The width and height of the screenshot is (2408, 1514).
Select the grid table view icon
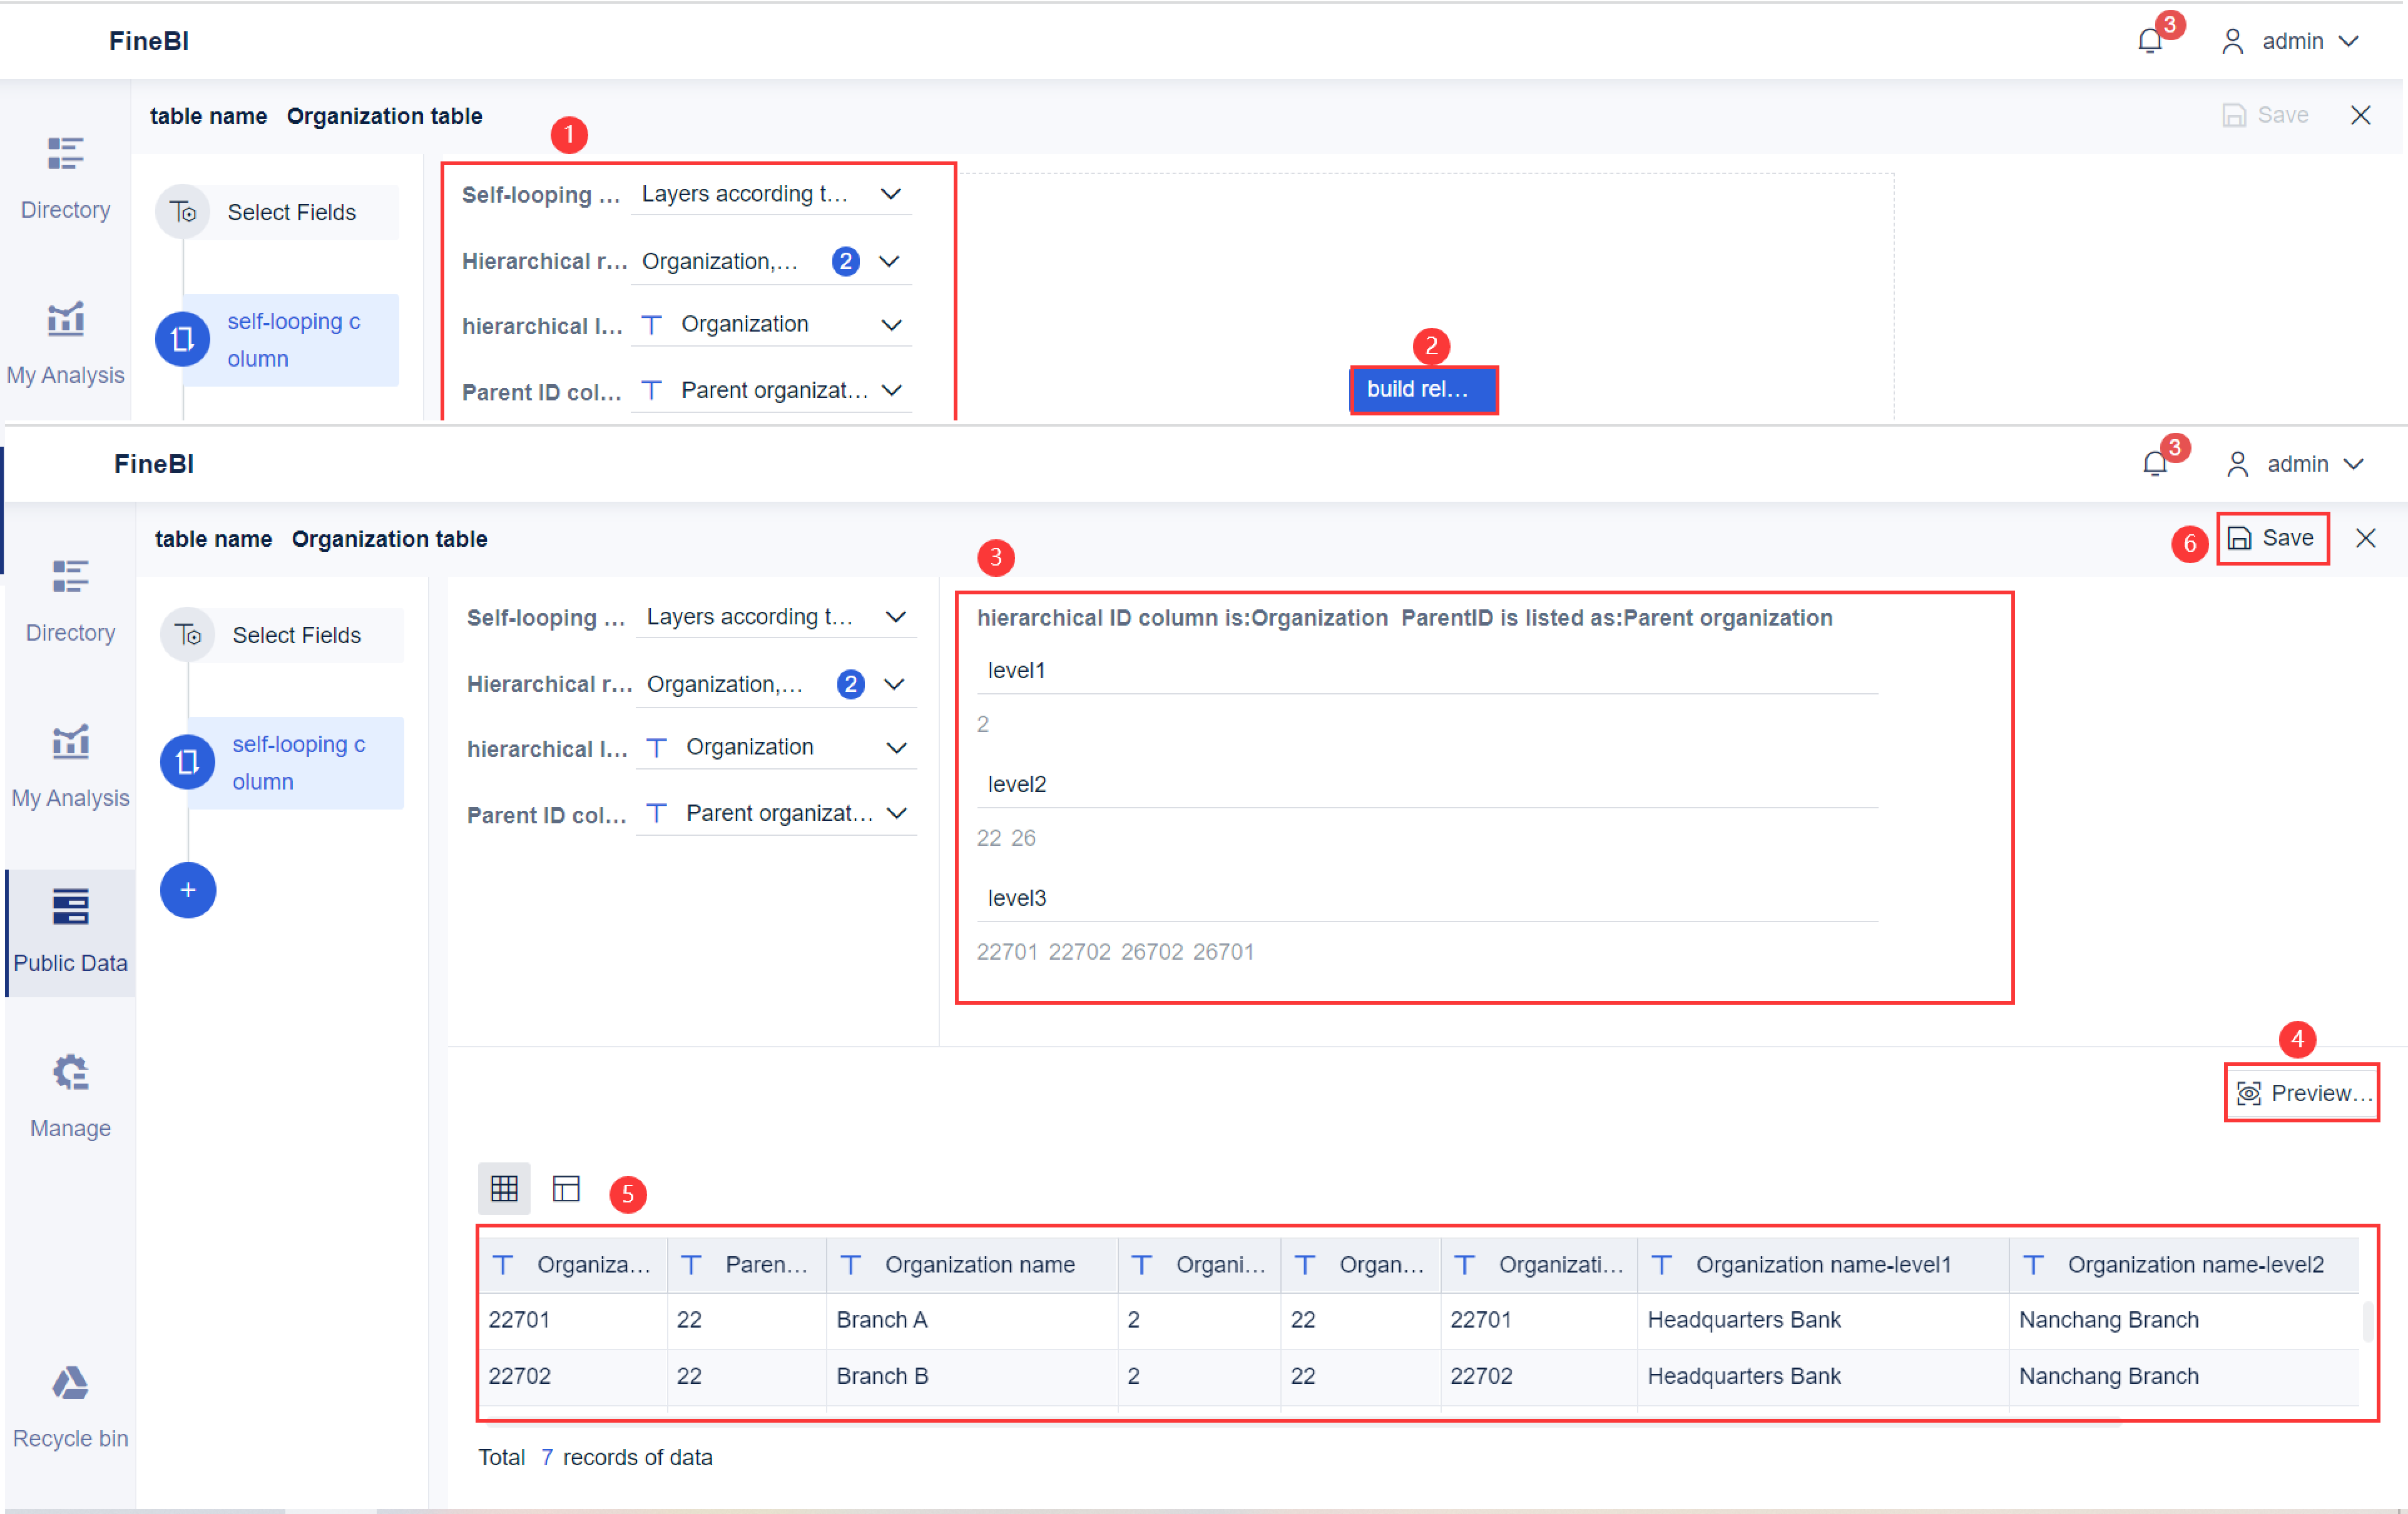pyautogui.click(x=504, y=1189)
